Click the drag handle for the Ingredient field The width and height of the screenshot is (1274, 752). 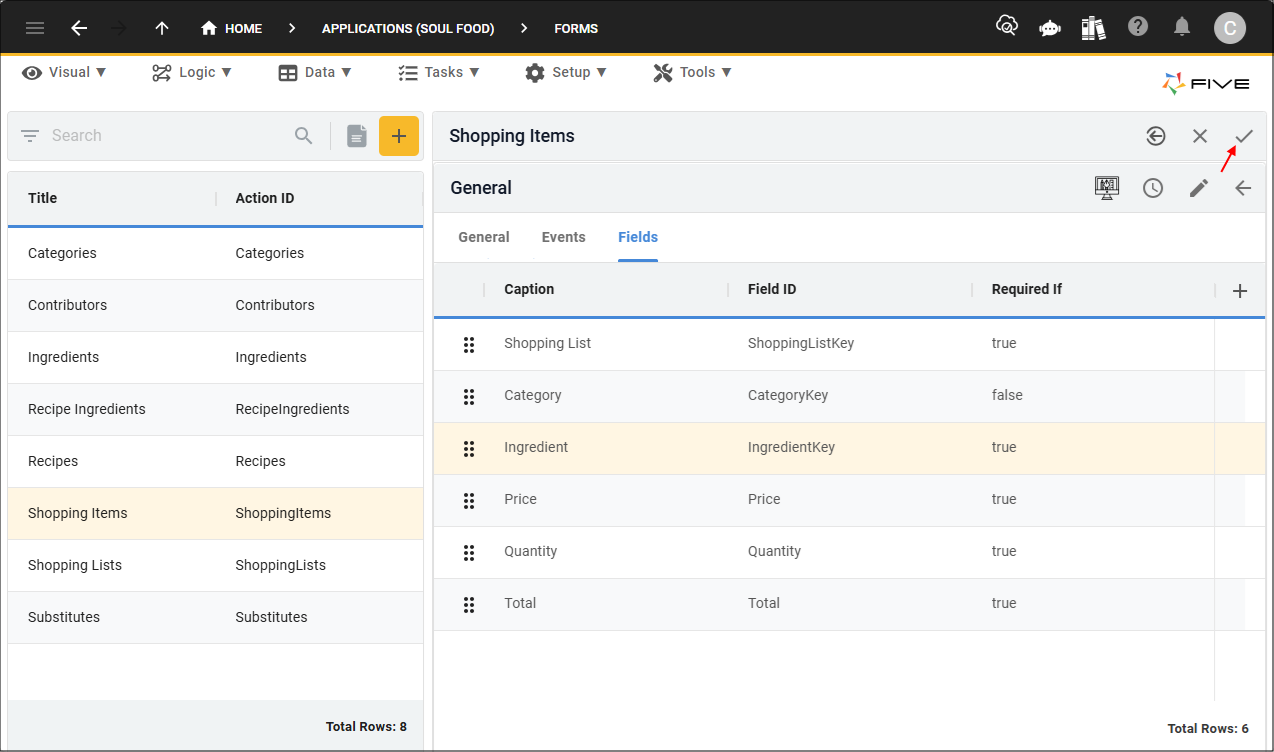click(x=468, y=448)
